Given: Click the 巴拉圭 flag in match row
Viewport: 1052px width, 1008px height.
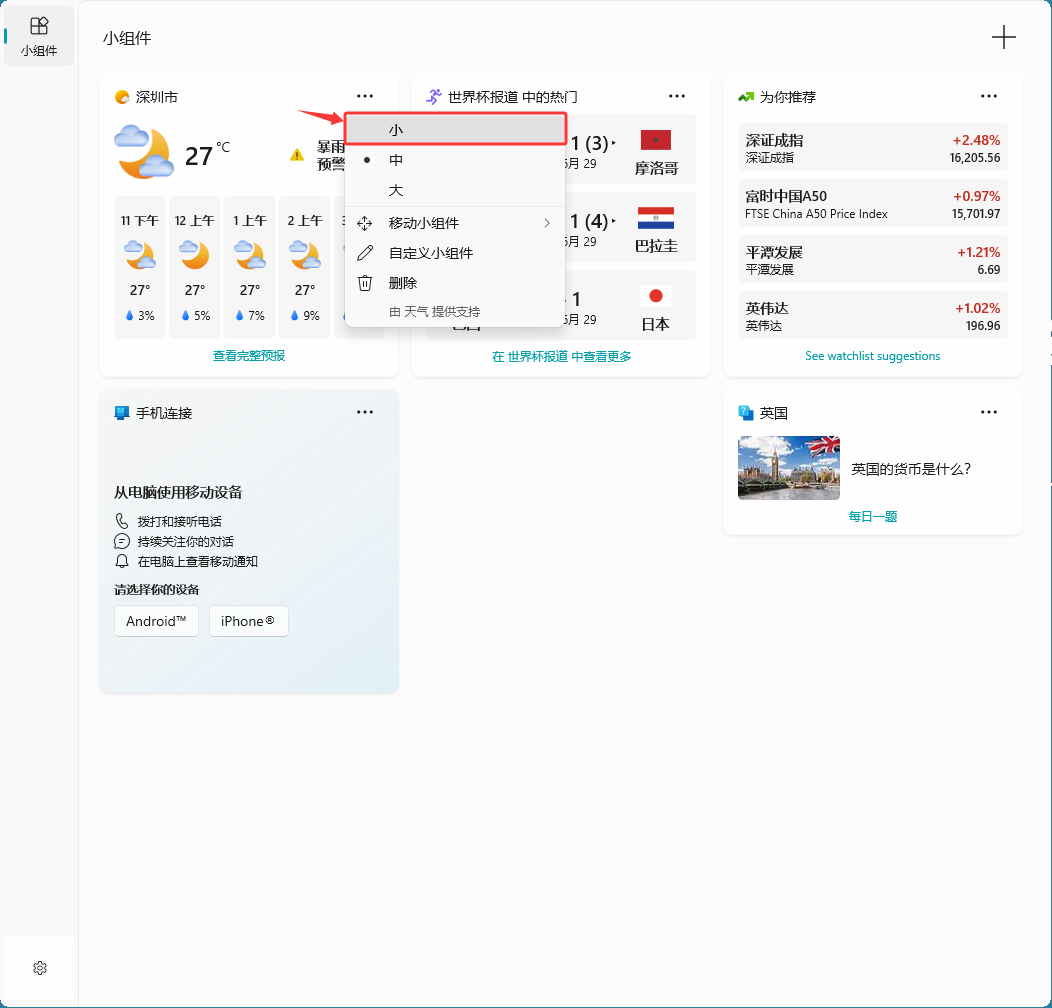Looking at the screenshot, I should point(655,218).
